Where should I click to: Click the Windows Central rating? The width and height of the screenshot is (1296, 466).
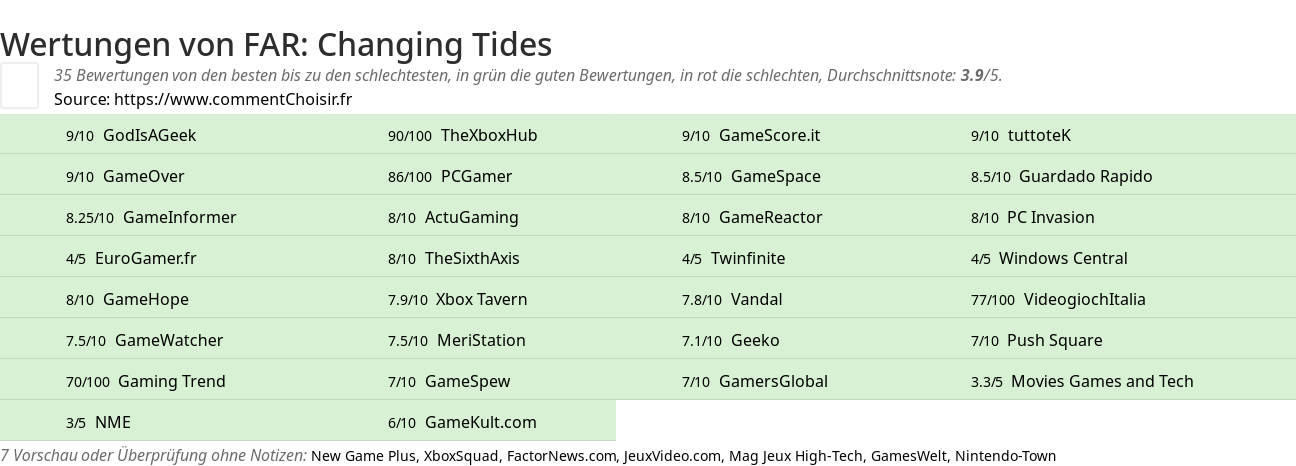tap(1062, 258)
